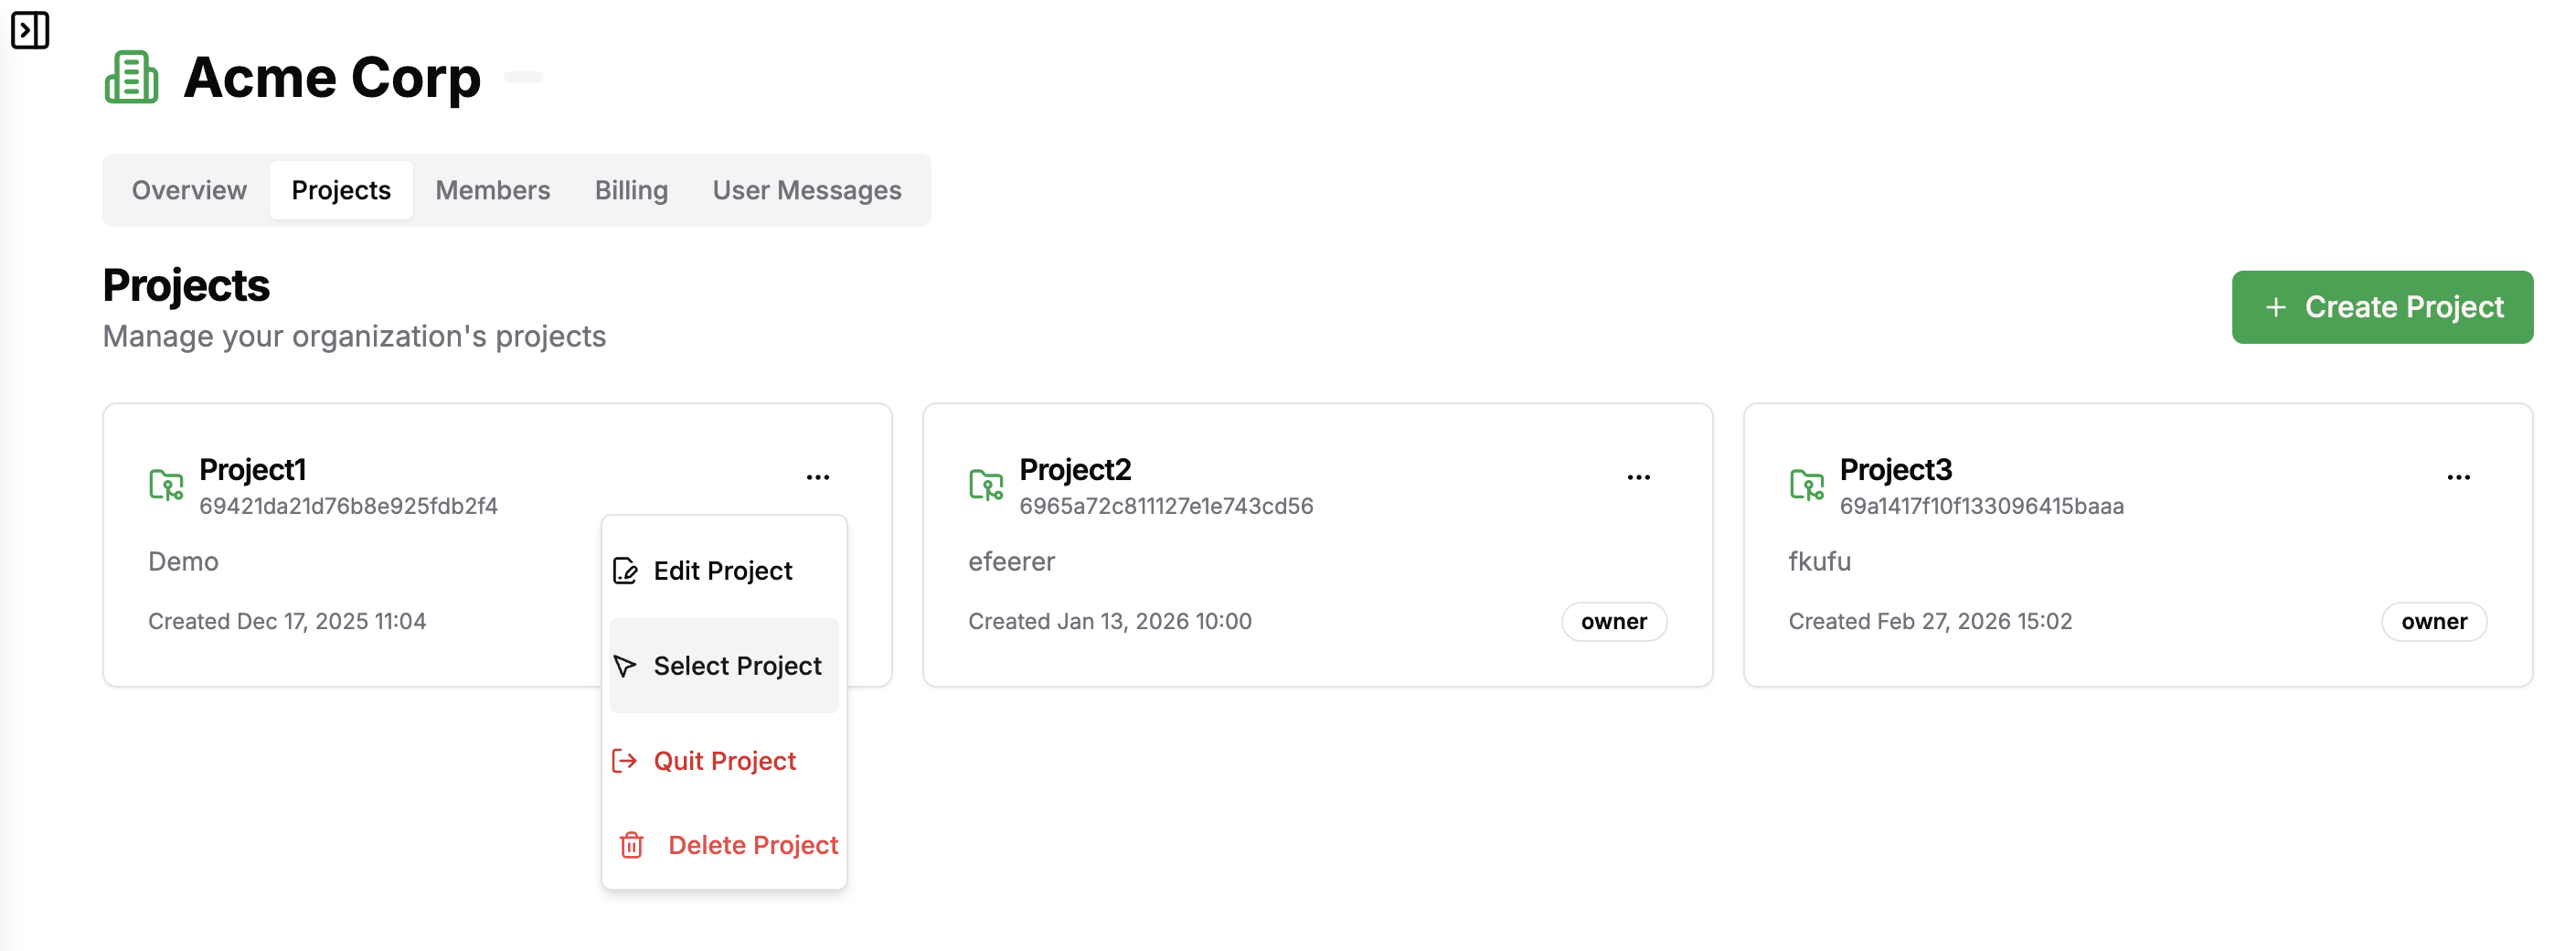2576x951 pixels.
Task: Click the Project2 title
Action: point(1075,469)
